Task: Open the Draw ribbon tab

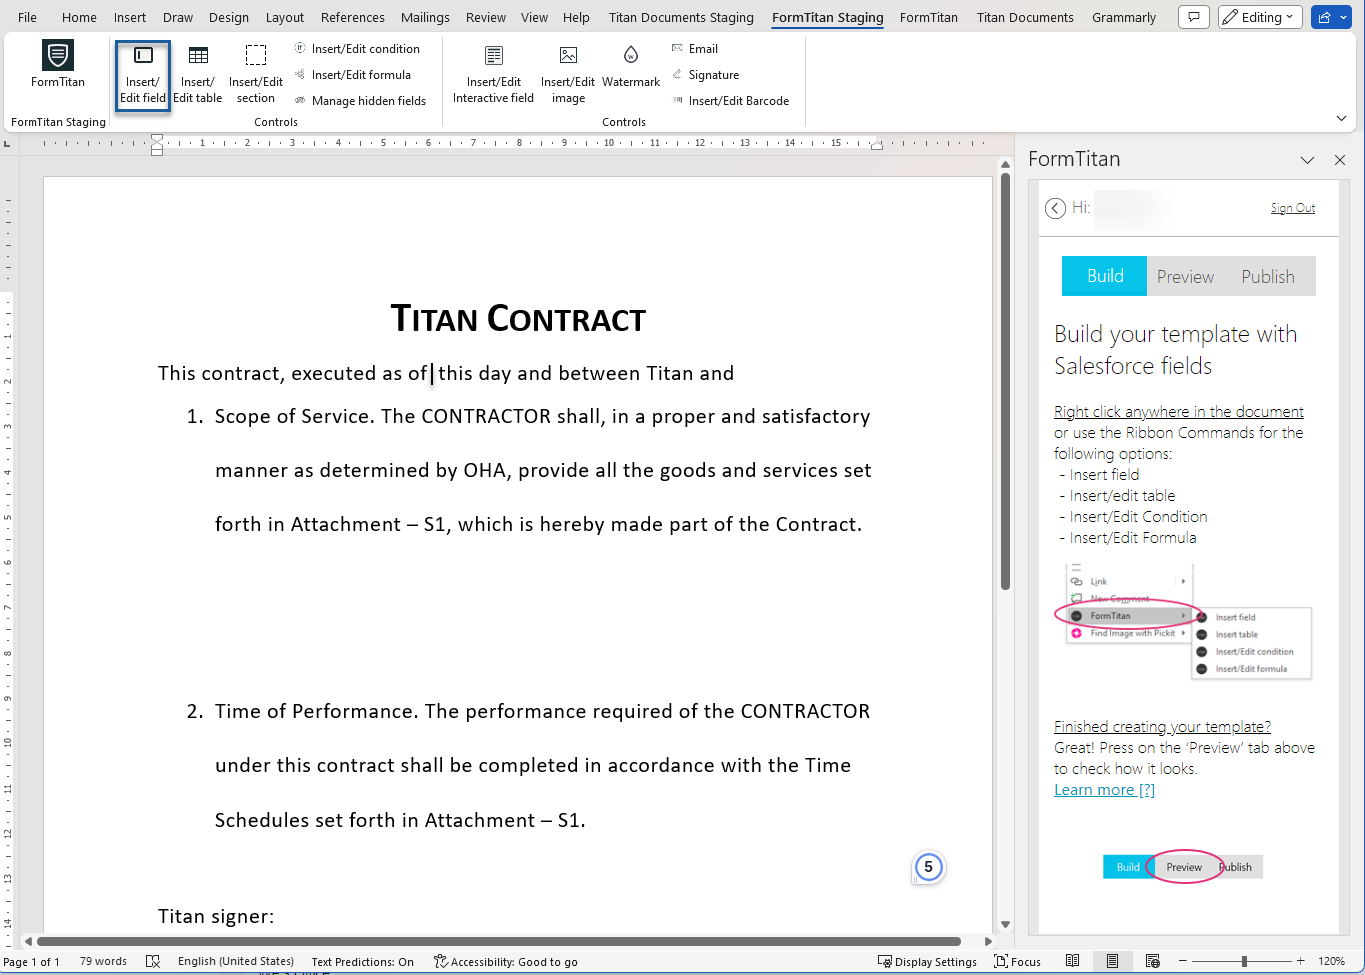Action: click(178, 17)
